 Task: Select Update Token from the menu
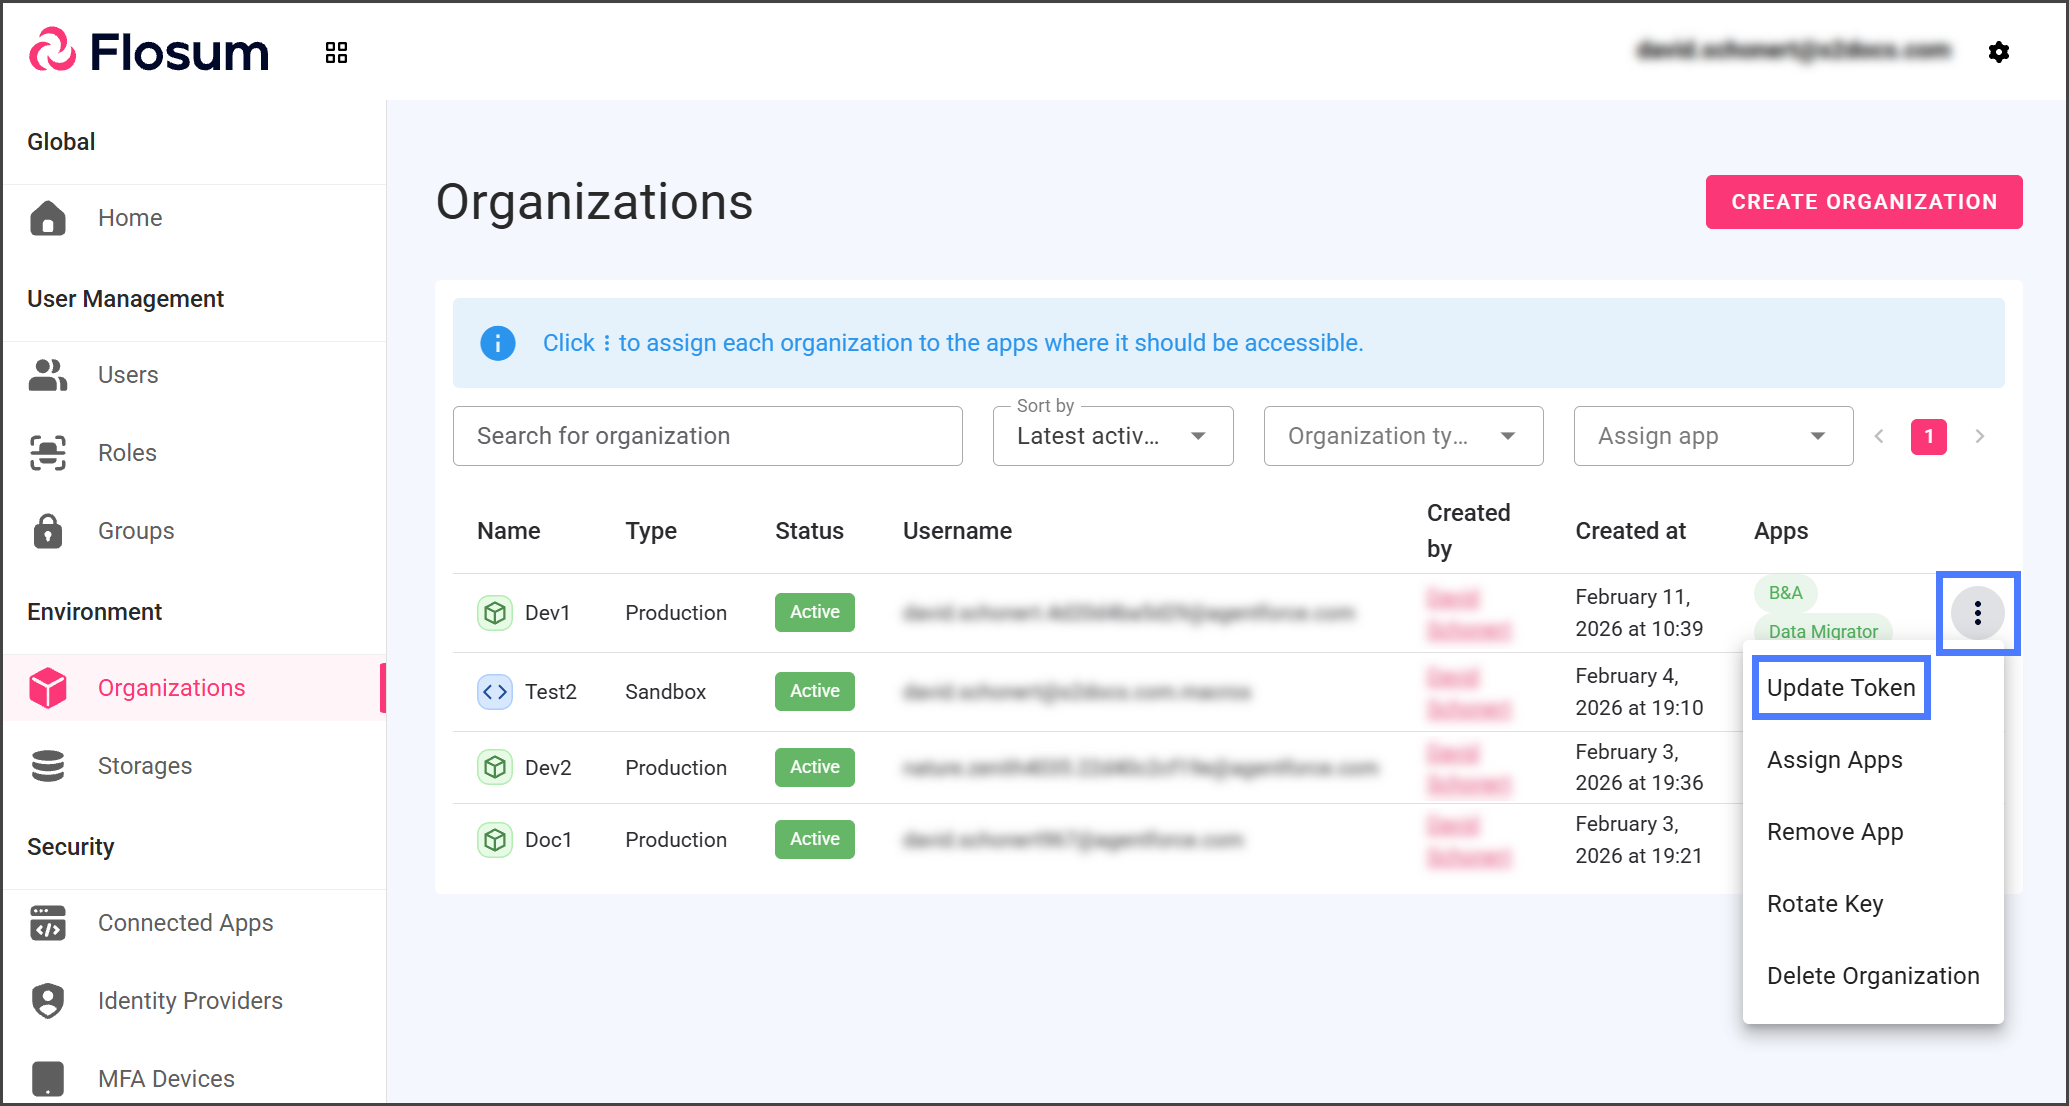1840,688
